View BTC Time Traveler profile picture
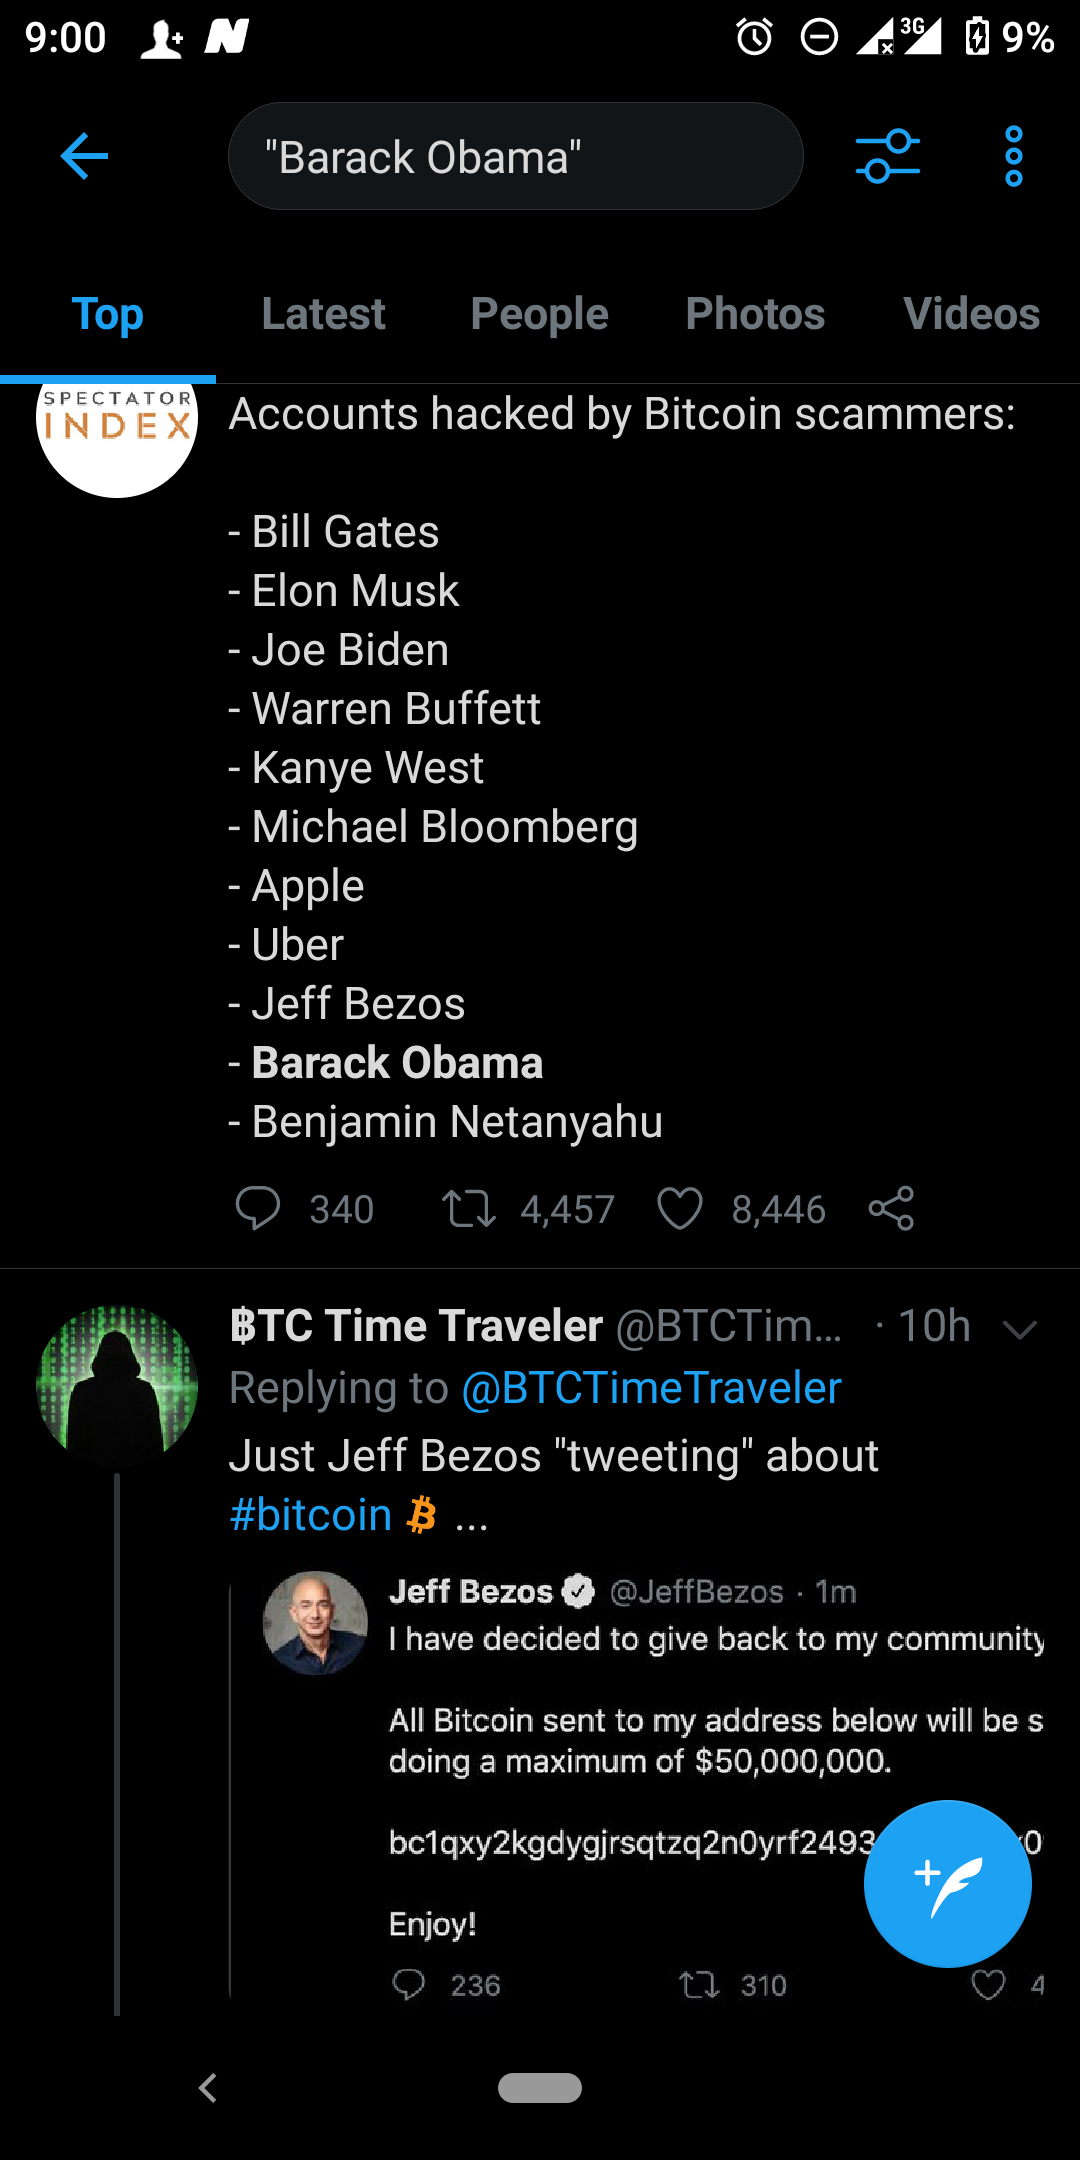Viewport: 1080px width, 2160px height. click(x=117, y=1386)
